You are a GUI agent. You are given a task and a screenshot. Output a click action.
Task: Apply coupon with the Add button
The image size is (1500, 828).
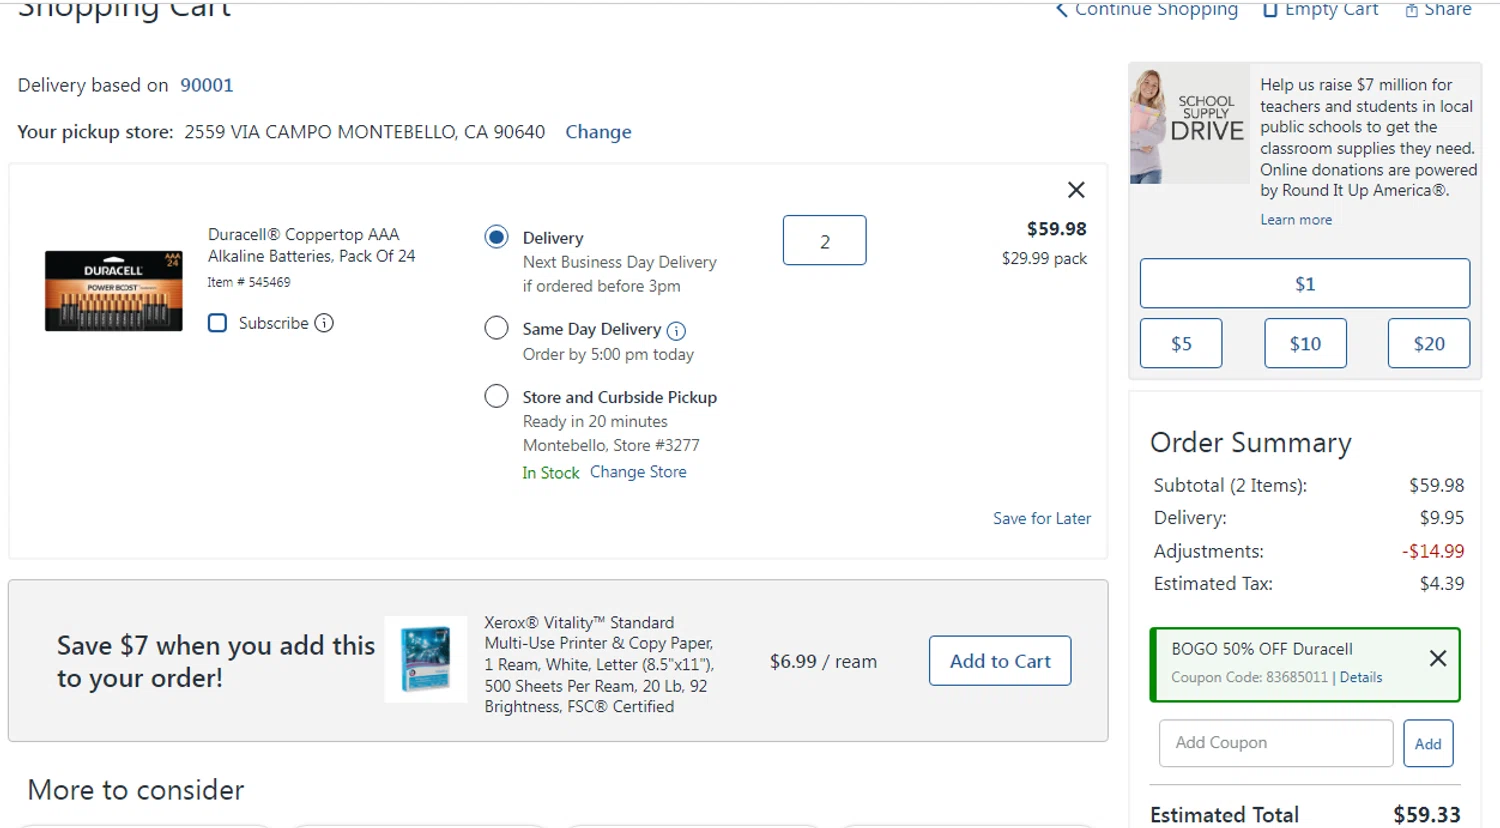1428,743
